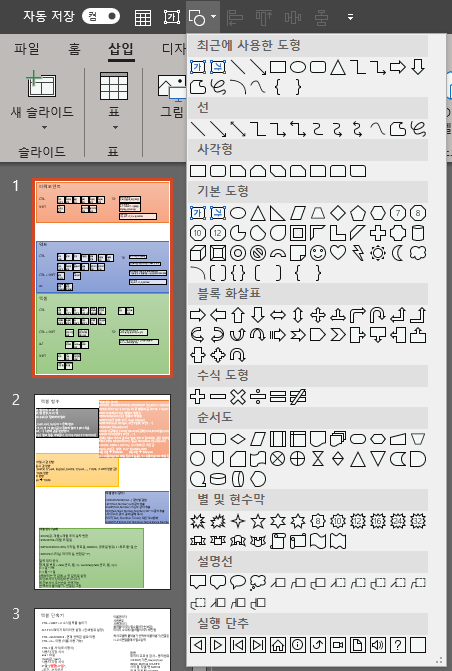Pick the oval speech bubble callout

click(x=238, y=582)
